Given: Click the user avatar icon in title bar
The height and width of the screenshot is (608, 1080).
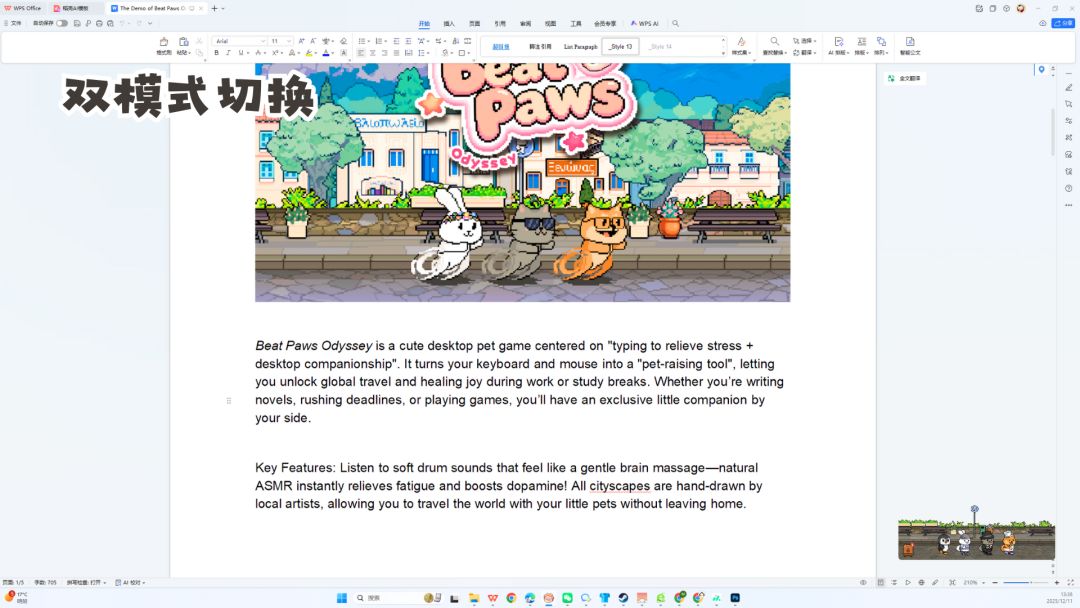Looking at the screenshot, I should pos(1021,8).
